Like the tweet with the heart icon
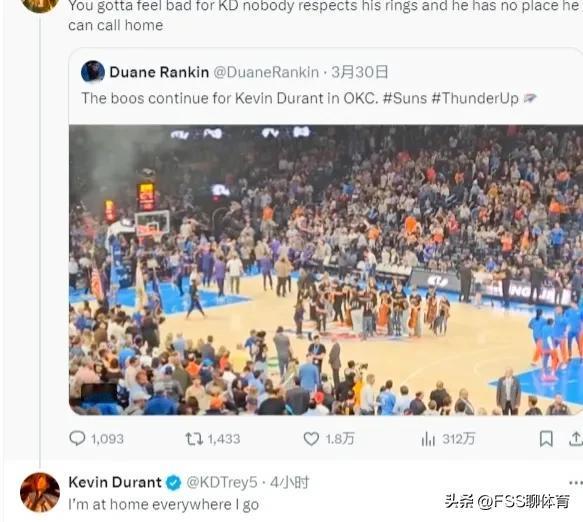This screenshot has height=522, width=583. pyautogui.click(x=311, y=439)
